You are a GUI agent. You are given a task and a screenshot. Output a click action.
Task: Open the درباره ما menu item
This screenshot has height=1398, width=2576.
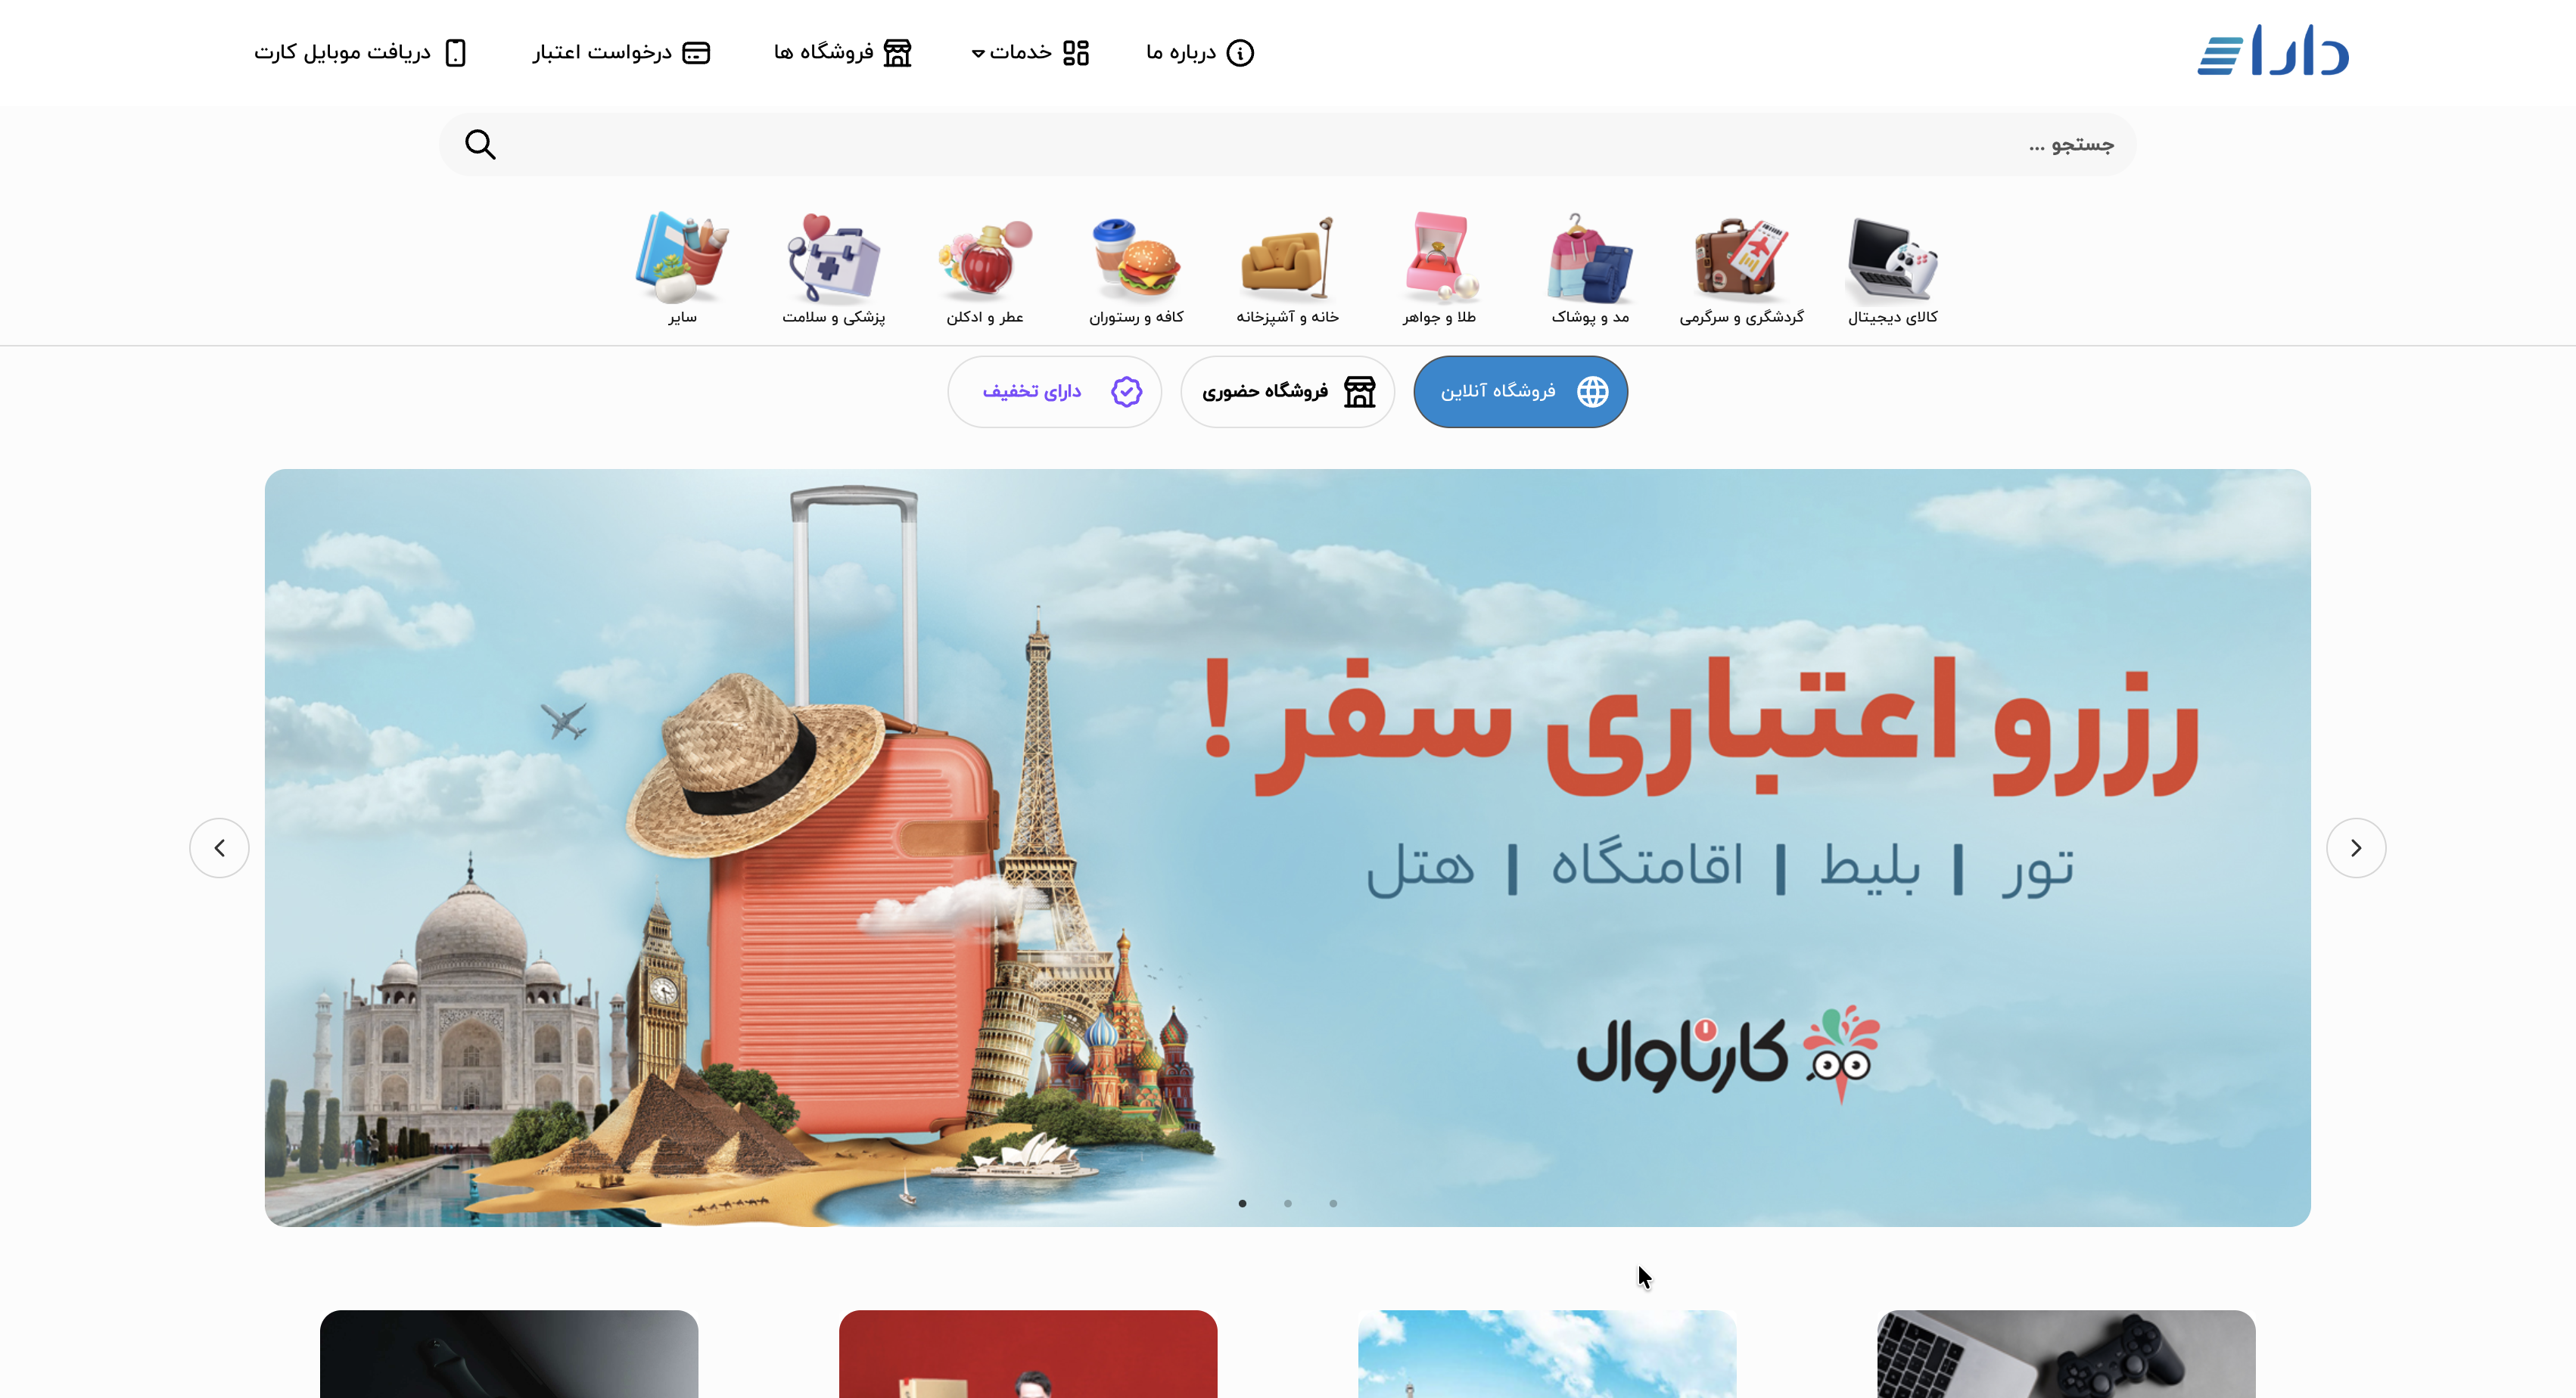(1199, 52)
